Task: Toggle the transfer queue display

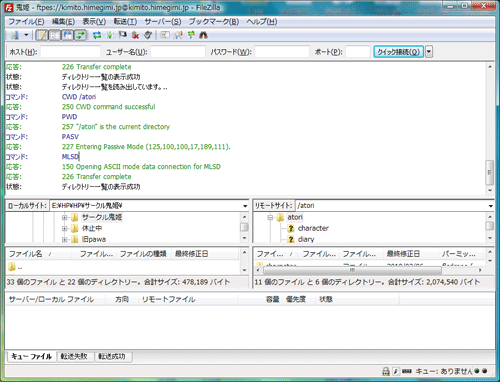Action: pyautogui.click(x=80, y=35)
